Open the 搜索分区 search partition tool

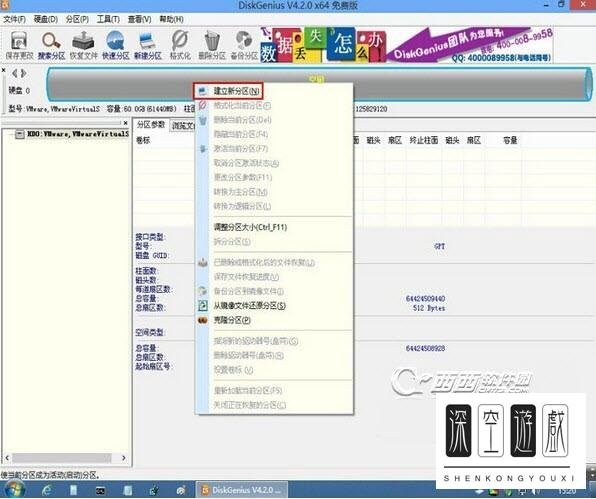(x=51, y=45)
